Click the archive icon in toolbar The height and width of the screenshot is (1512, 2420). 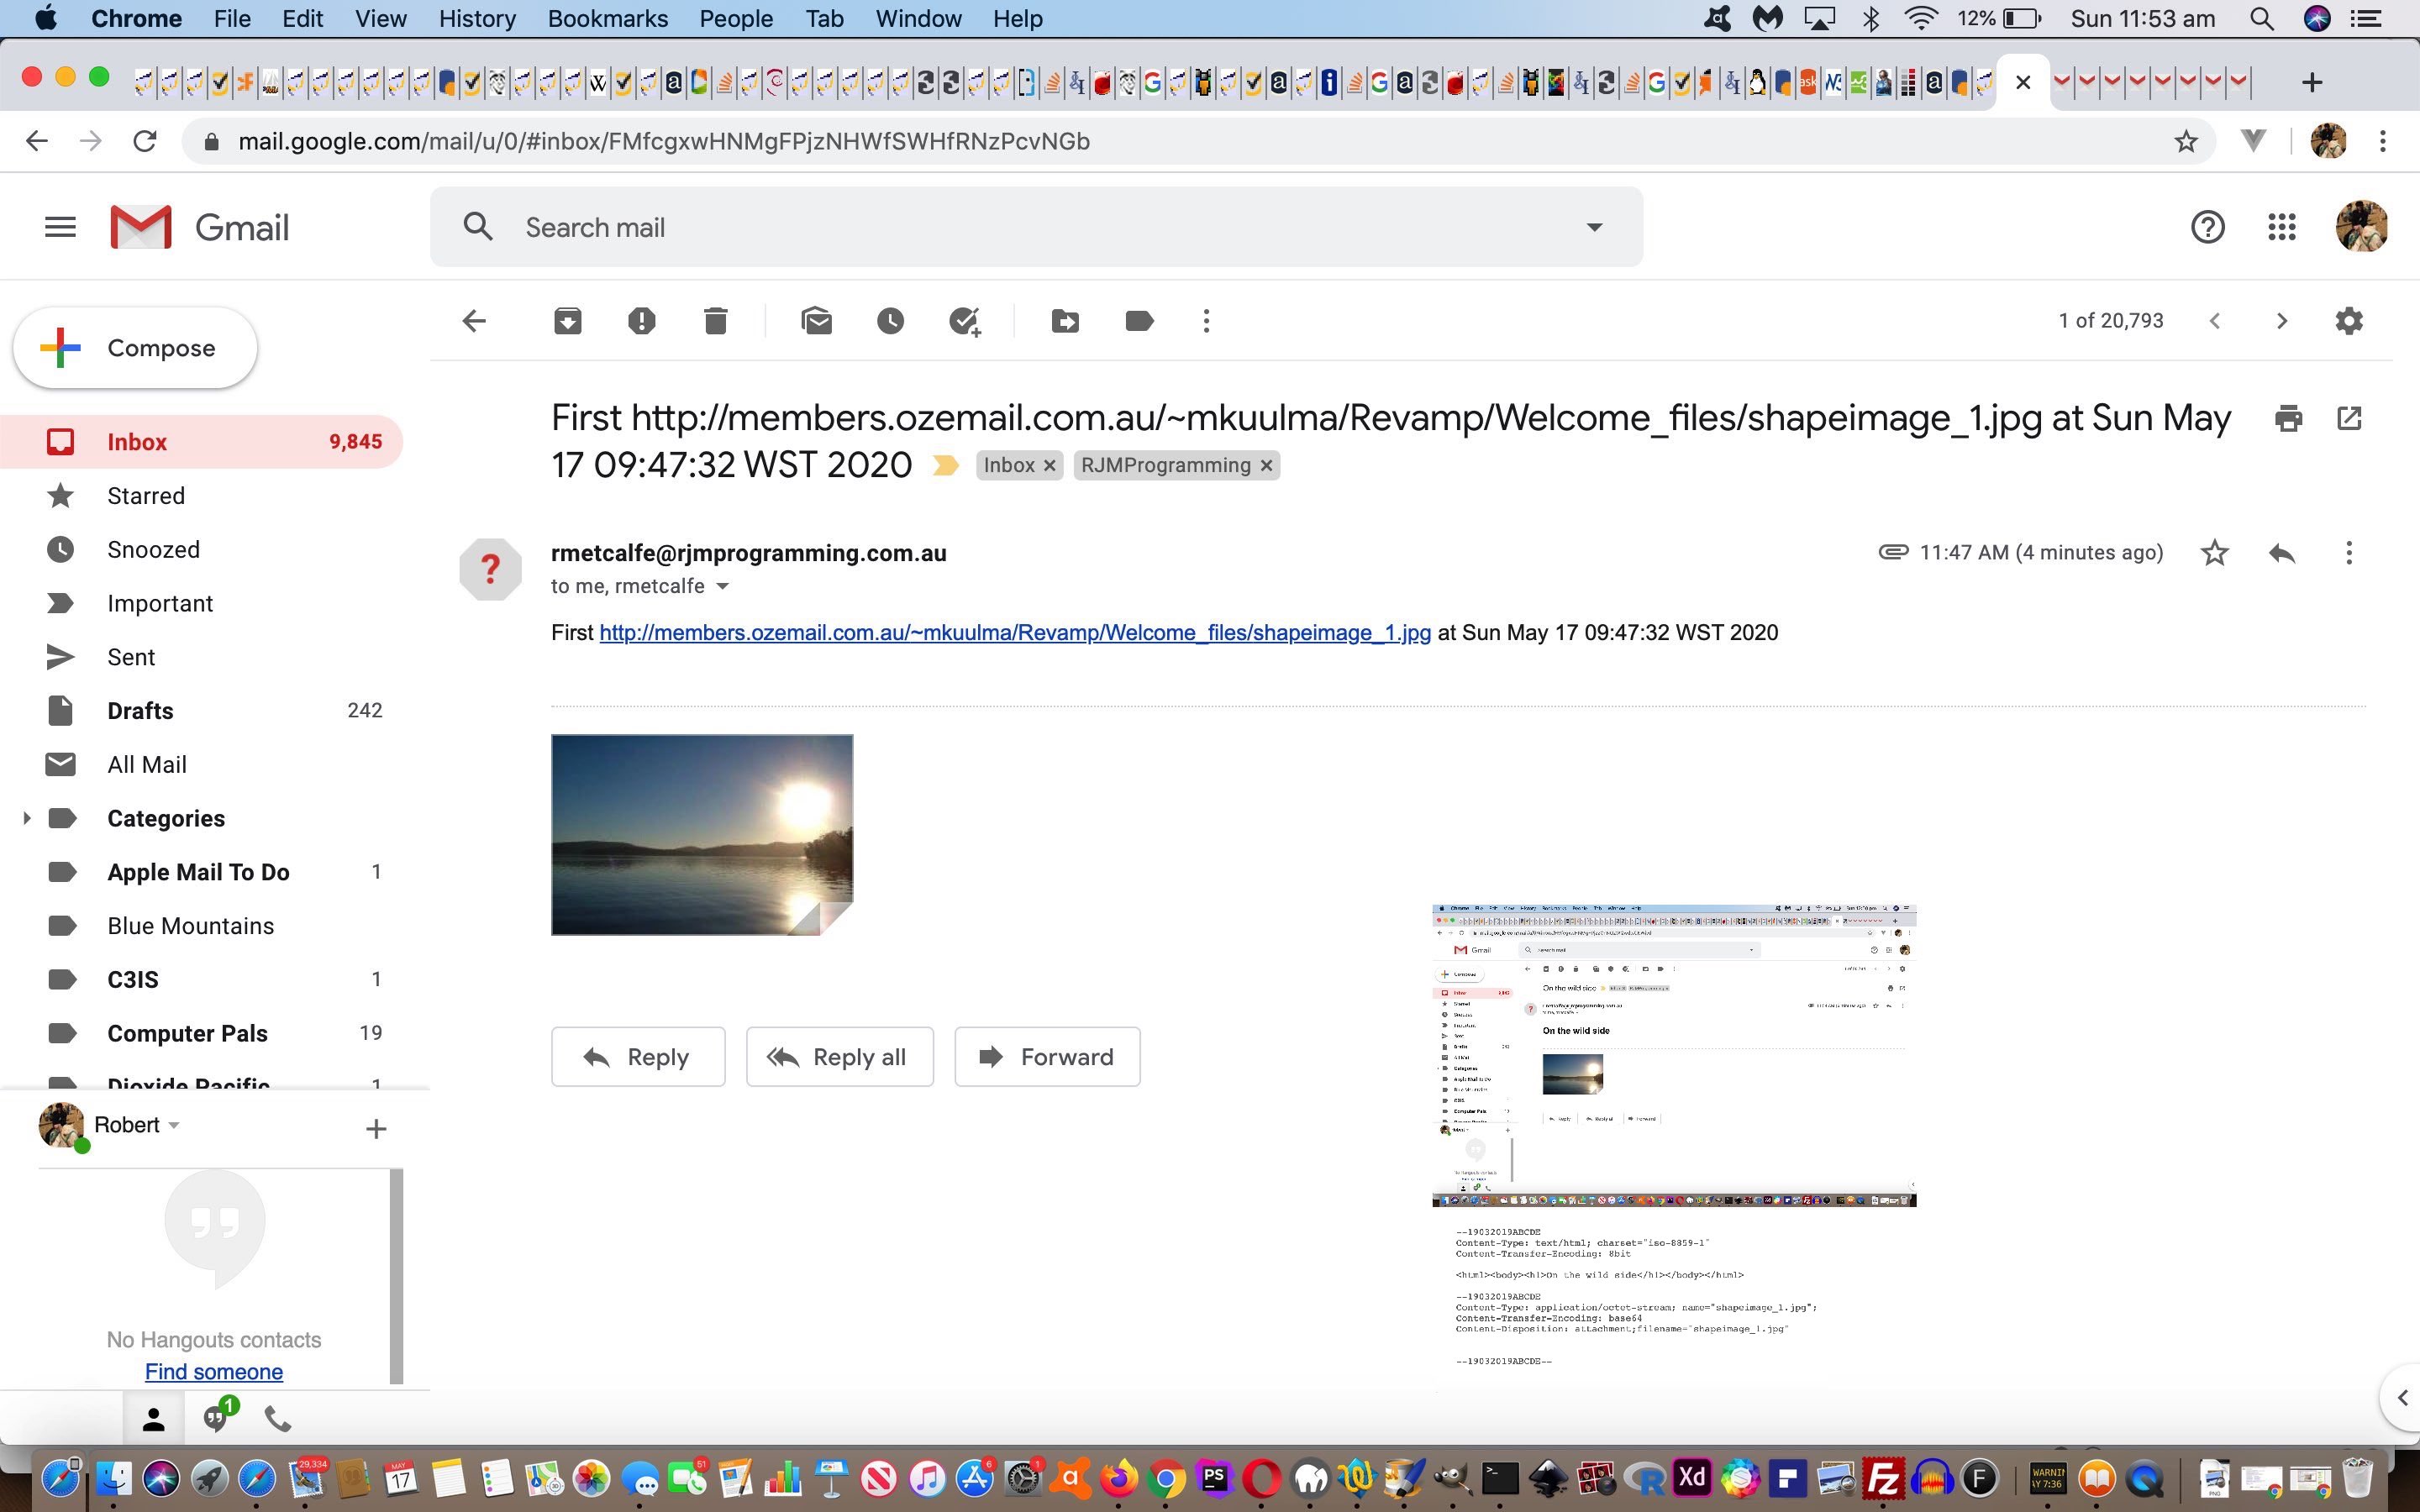pyautogui.click(x=566, y=321)
